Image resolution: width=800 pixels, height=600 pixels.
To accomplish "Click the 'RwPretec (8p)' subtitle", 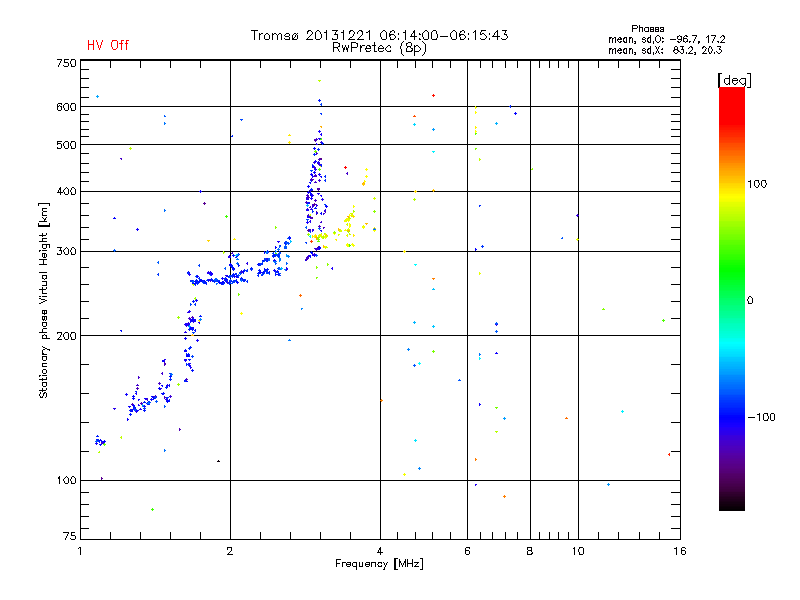I will point(379,48).
